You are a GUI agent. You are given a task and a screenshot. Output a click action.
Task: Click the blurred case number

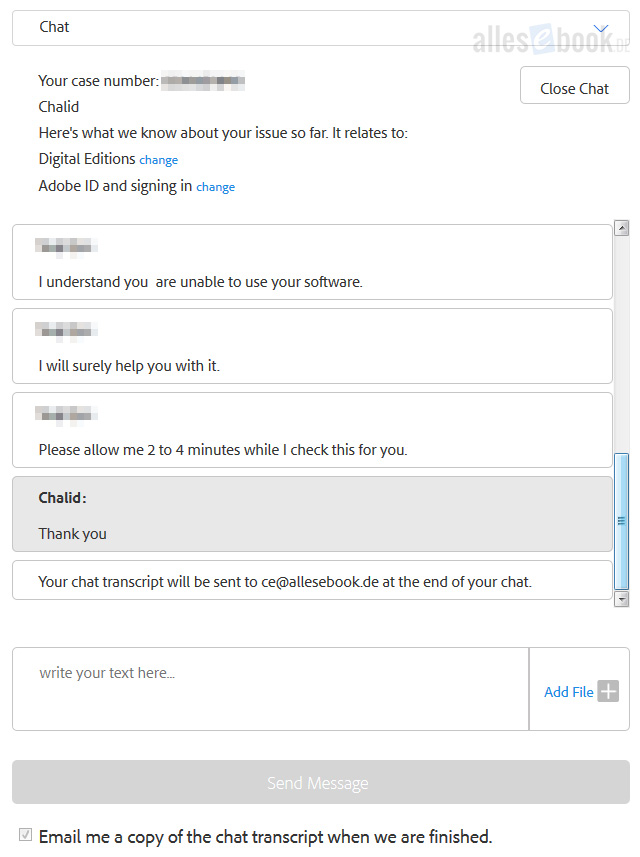pyautogui.click(x=203, y=81)
